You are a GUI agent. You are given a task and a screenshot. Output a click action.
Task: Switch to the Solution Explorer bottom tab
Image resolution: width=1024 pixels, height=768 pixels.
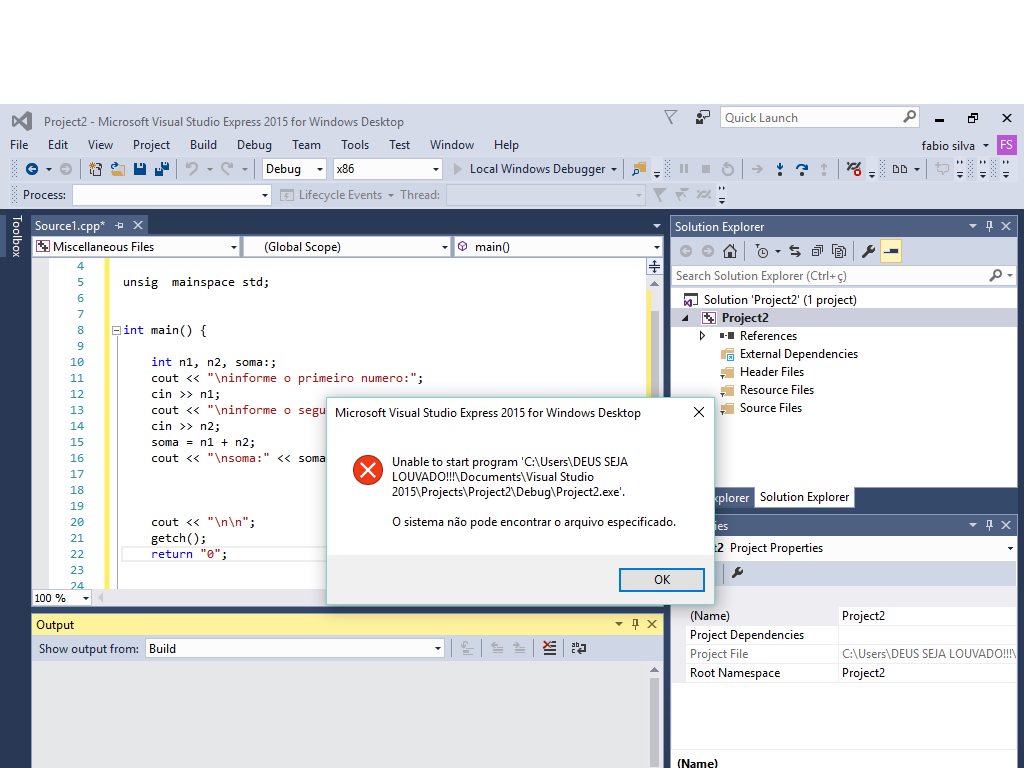(804, 497)
